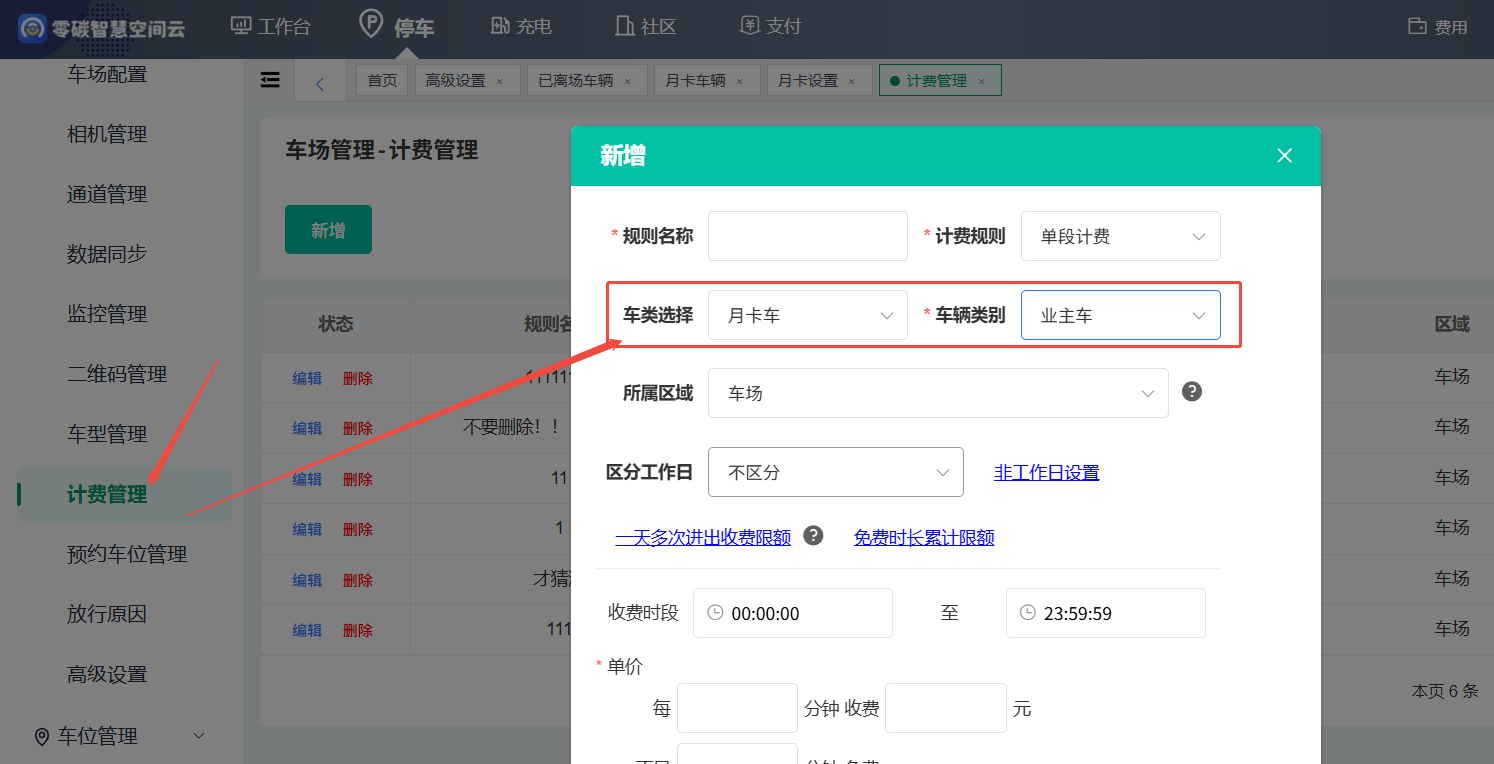Click the 规则名称 input field
Image resolution: width=1494 pixels, height=764 pixels.
point(808,237)
